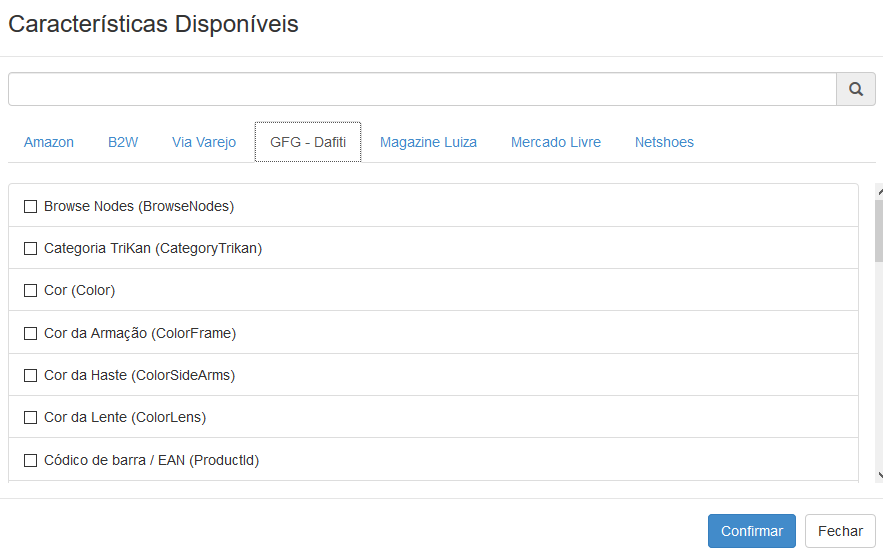Click the "Cor da Armação (ColorFrame)" label
The width and height of the screenshot is (883, 550).
coord(140,333)
